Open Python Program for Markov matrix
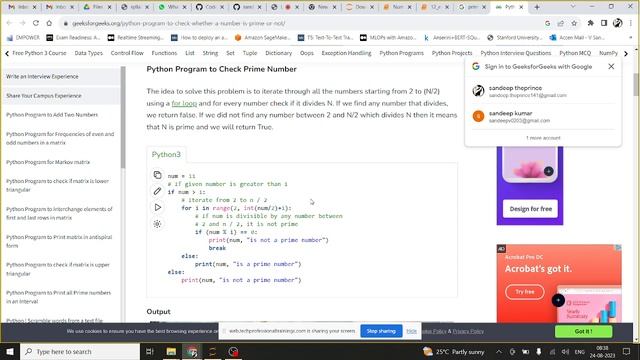The image size is (640, 360). point(48,162)
